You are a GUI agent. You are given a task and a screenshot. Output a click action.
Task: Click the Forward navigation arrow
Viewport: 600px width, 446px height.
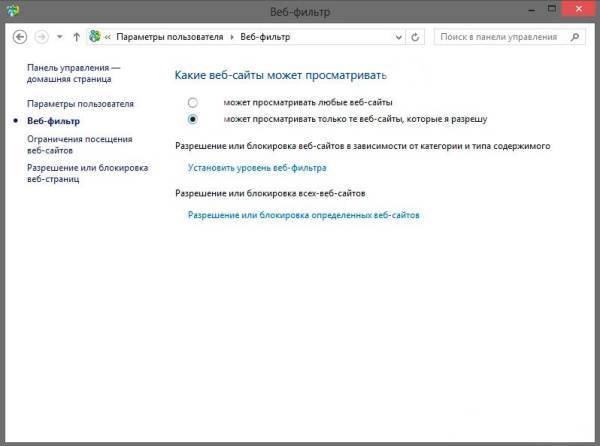(41, 37)
